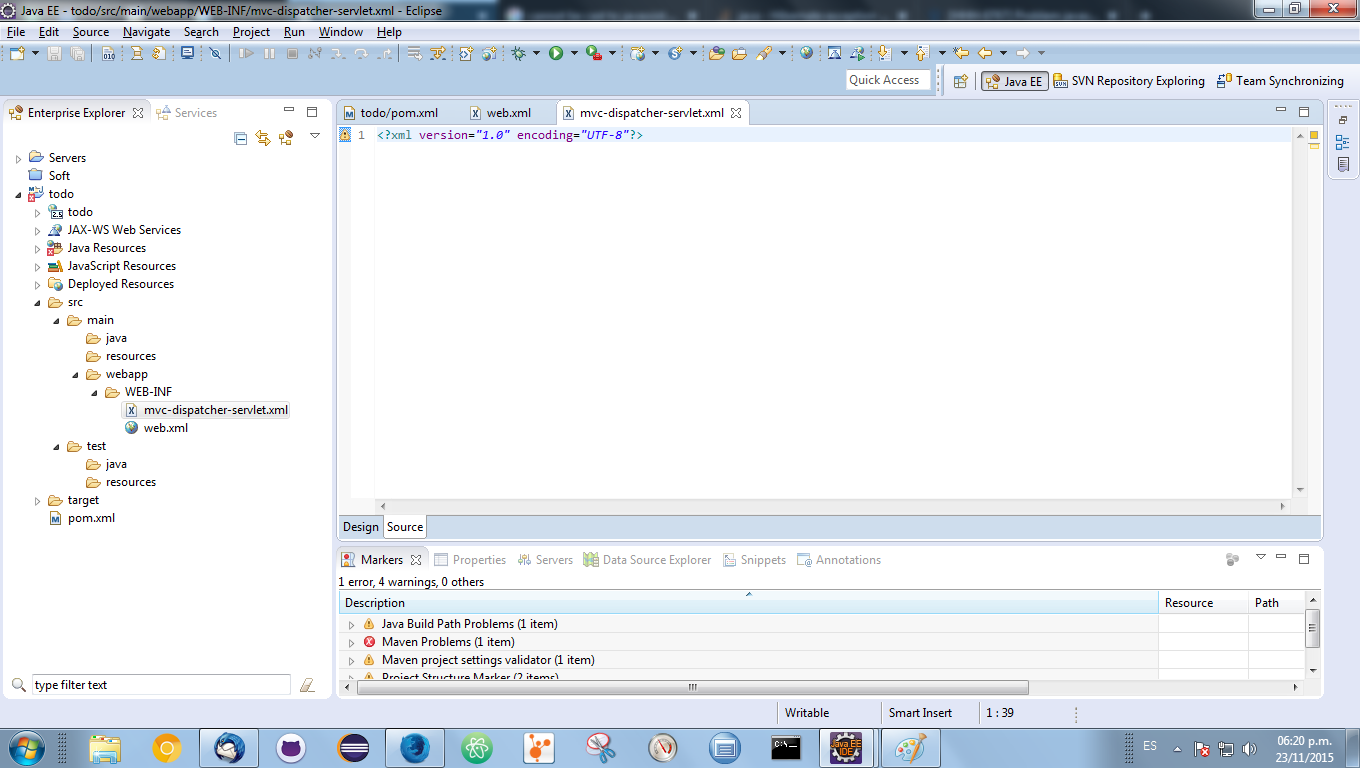Switch to Team Synchronizing perspective
The height and width of the screenshot is (768, 1360).
point(1281,81)
